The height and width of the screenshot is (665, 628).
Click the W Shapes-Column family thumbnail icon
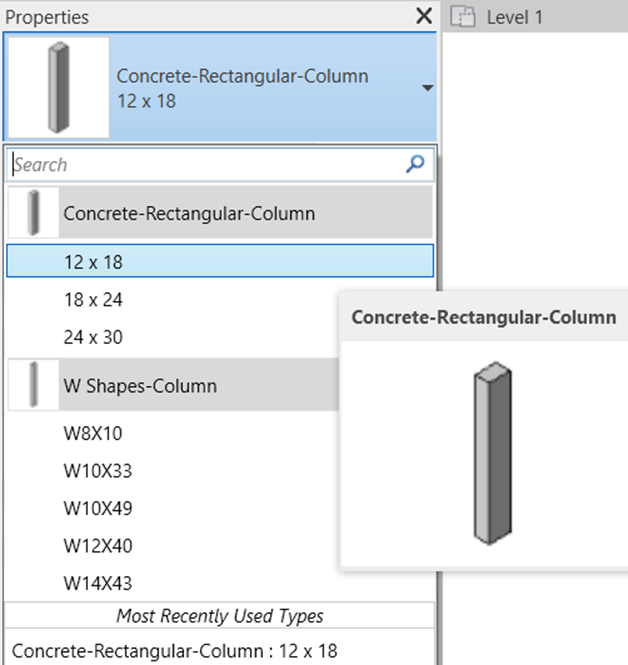[33, 385]
